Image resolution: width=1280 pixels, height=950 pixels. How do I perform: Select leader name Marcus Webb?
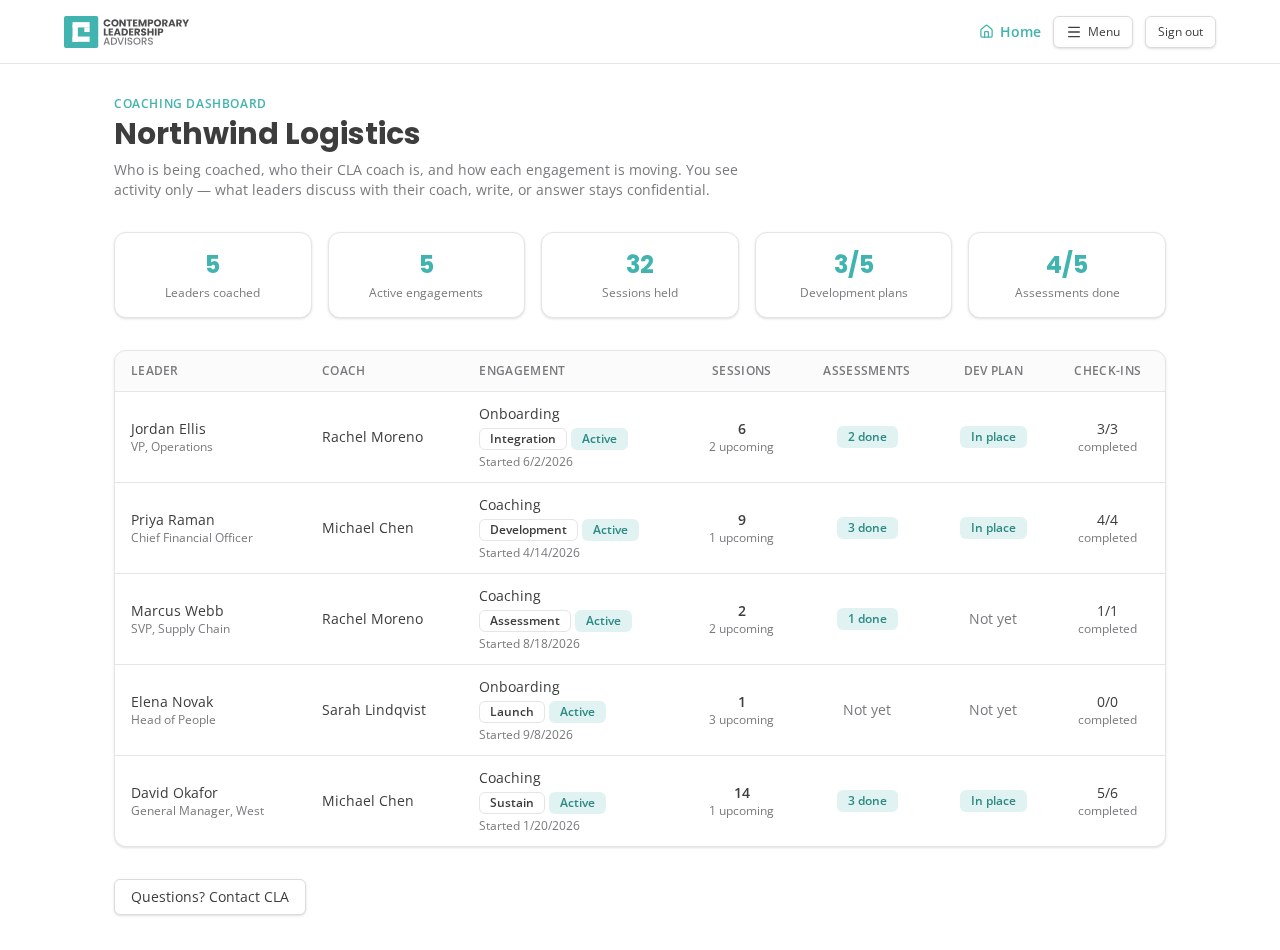click(177, 611)
